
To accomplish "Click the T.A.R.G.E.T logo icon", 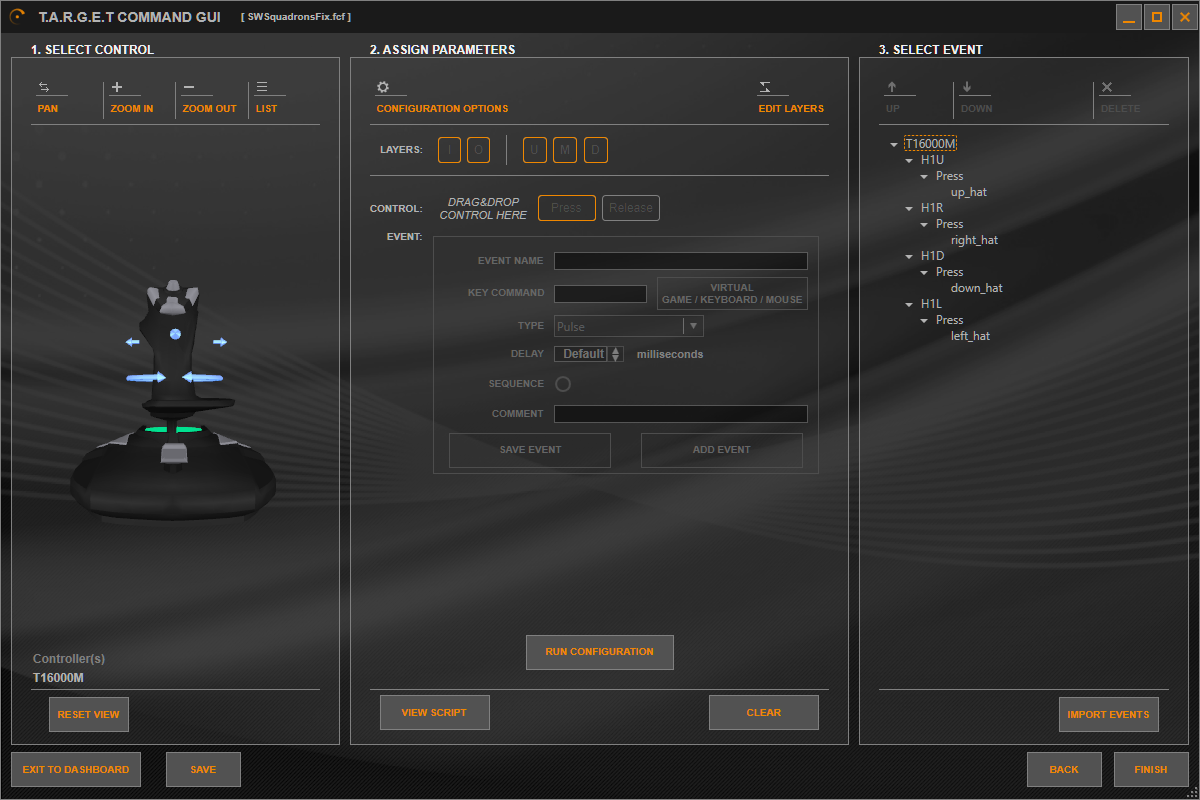I will [x=17, y=16].
